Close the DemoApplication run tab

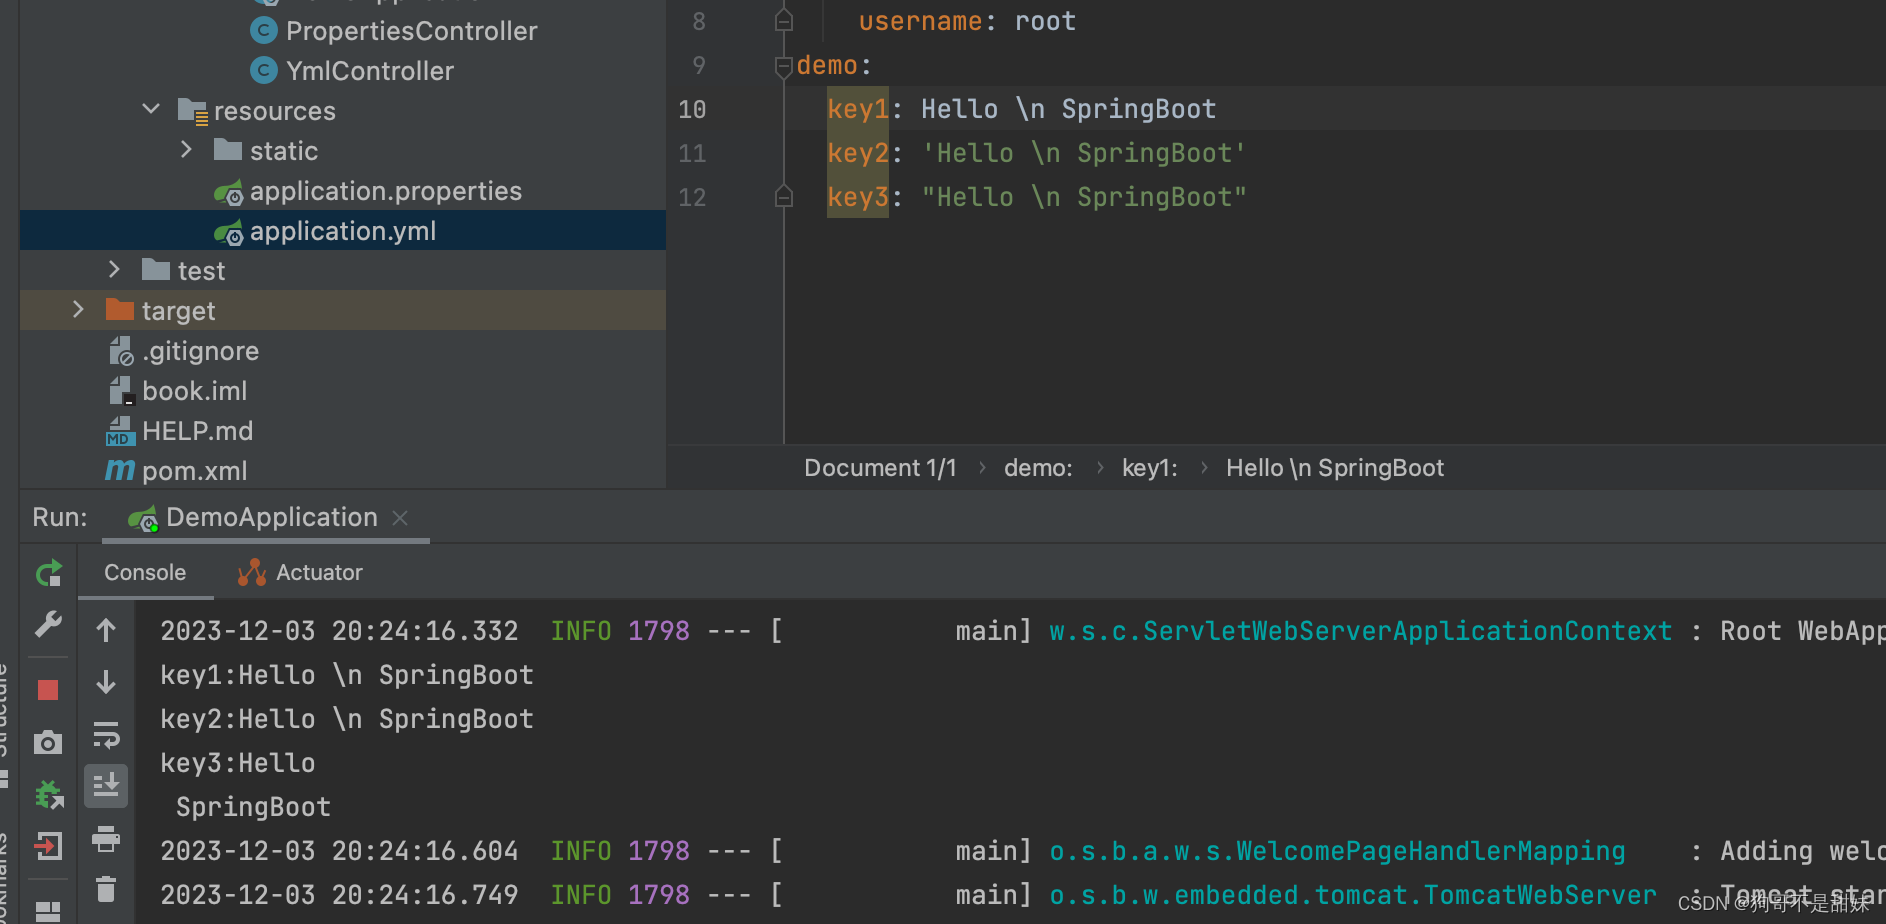tap(400, 517)
